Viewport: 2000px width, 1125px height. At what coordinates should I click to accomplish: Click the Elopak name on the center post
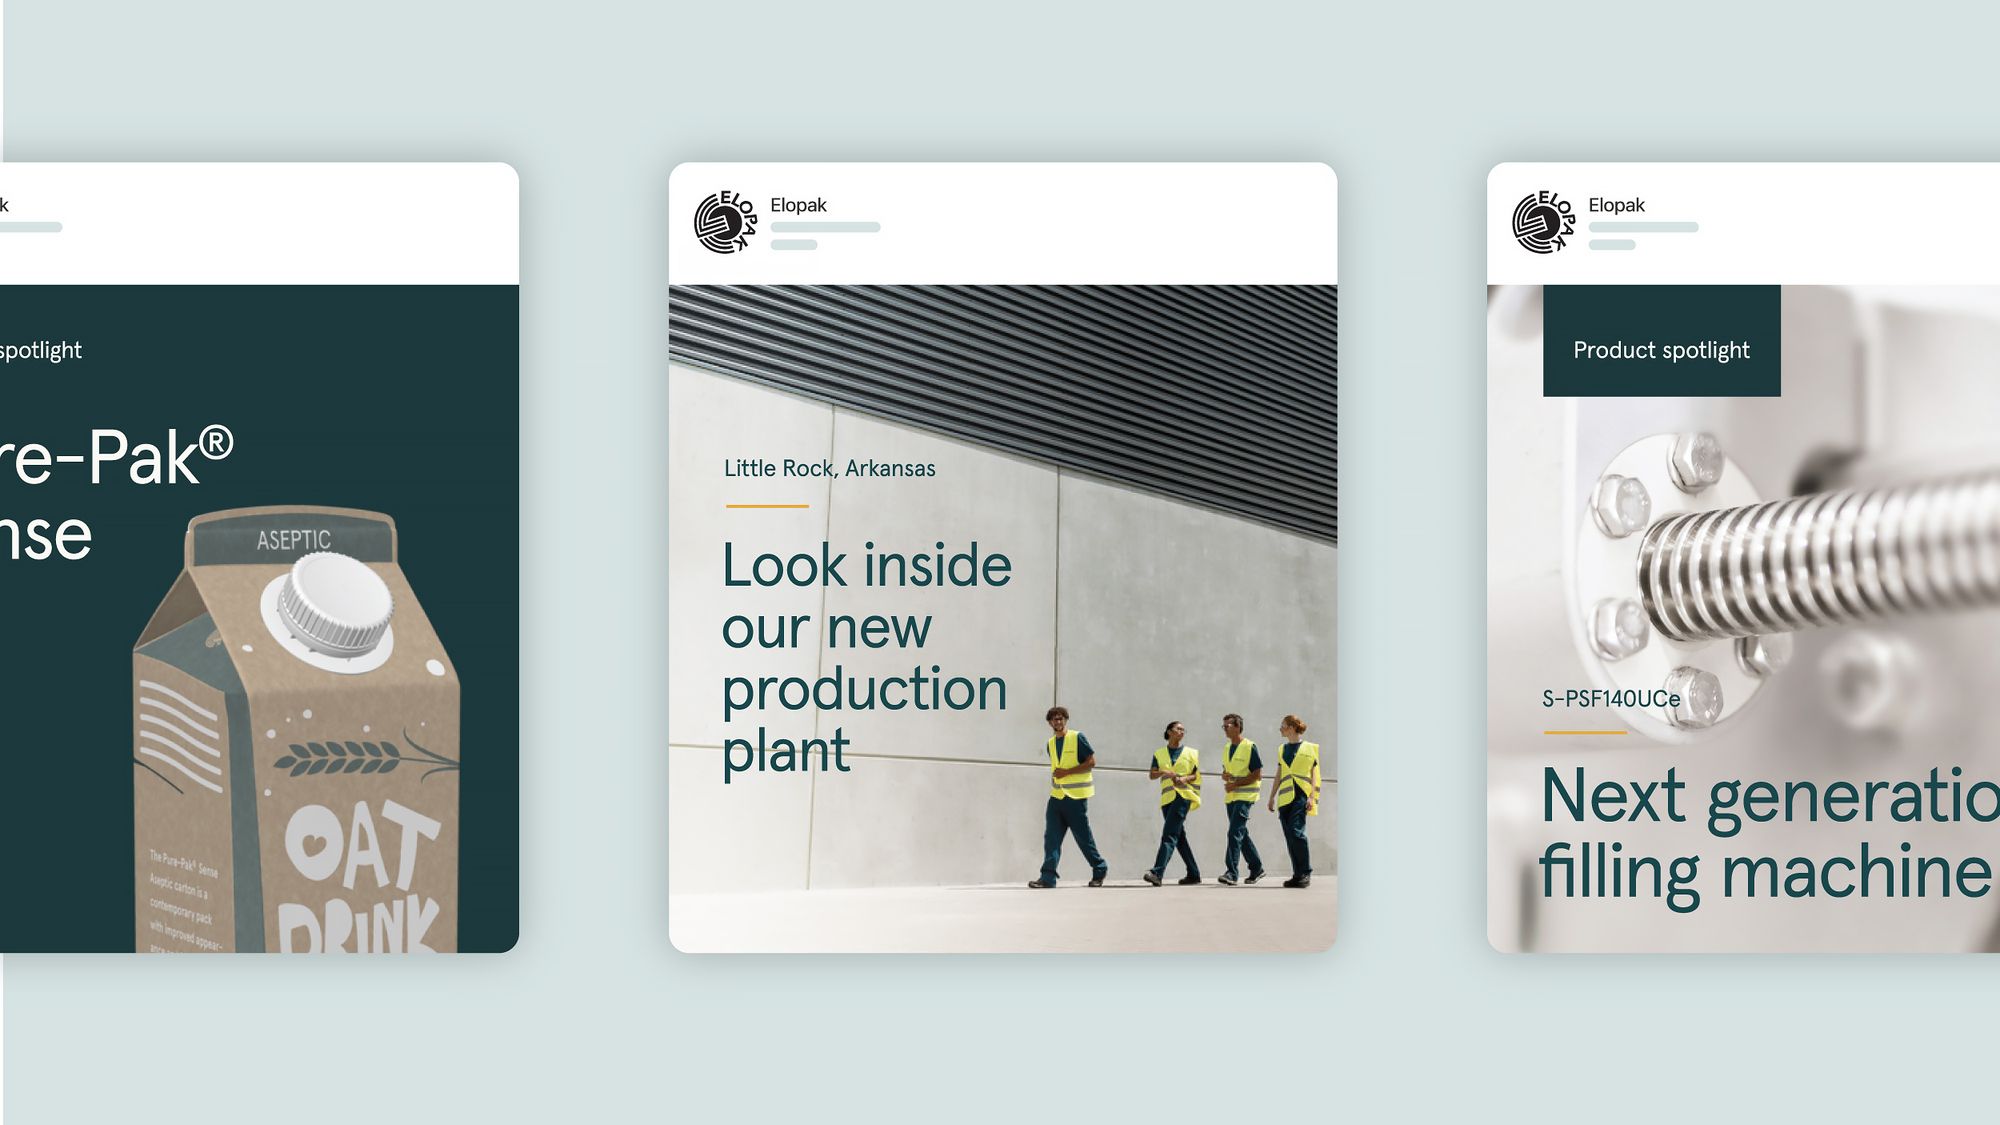pos(798,205)
